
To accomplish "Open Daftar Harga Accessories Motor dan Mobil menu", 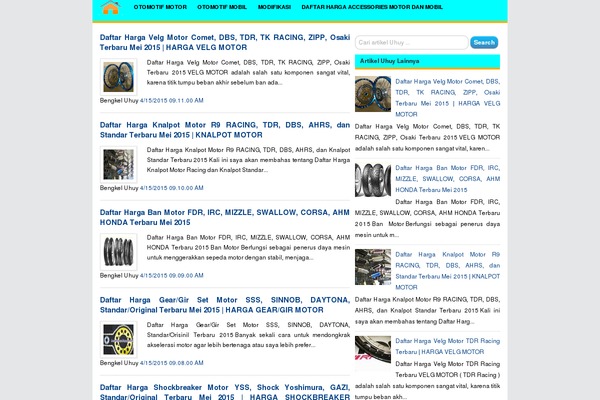I will (x=372, y=7).
